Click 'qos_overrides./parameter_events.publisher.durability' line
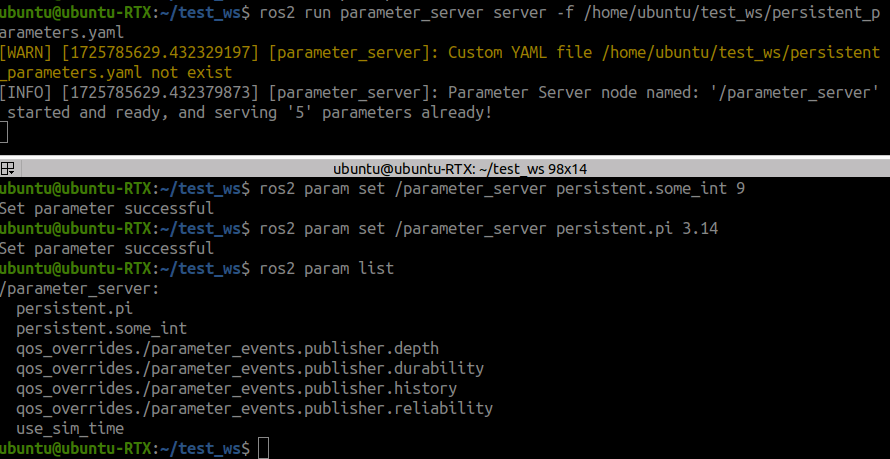 coord(250,368)
